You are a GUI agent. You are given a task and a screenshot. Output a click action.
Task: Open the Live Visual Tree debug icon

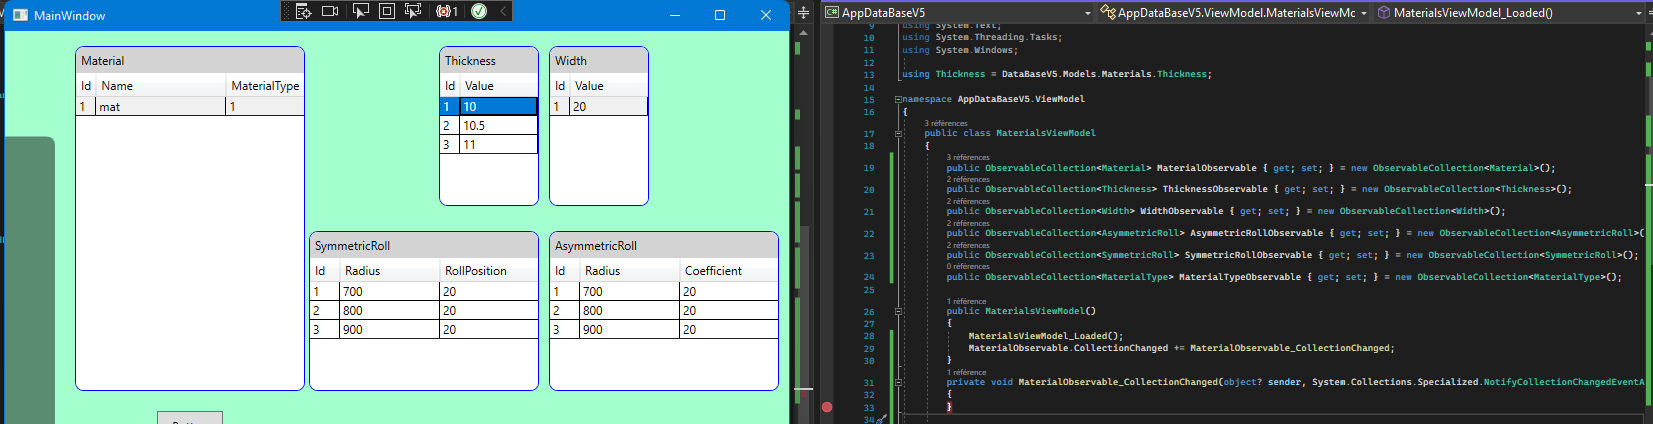click(x=304, y=11)
